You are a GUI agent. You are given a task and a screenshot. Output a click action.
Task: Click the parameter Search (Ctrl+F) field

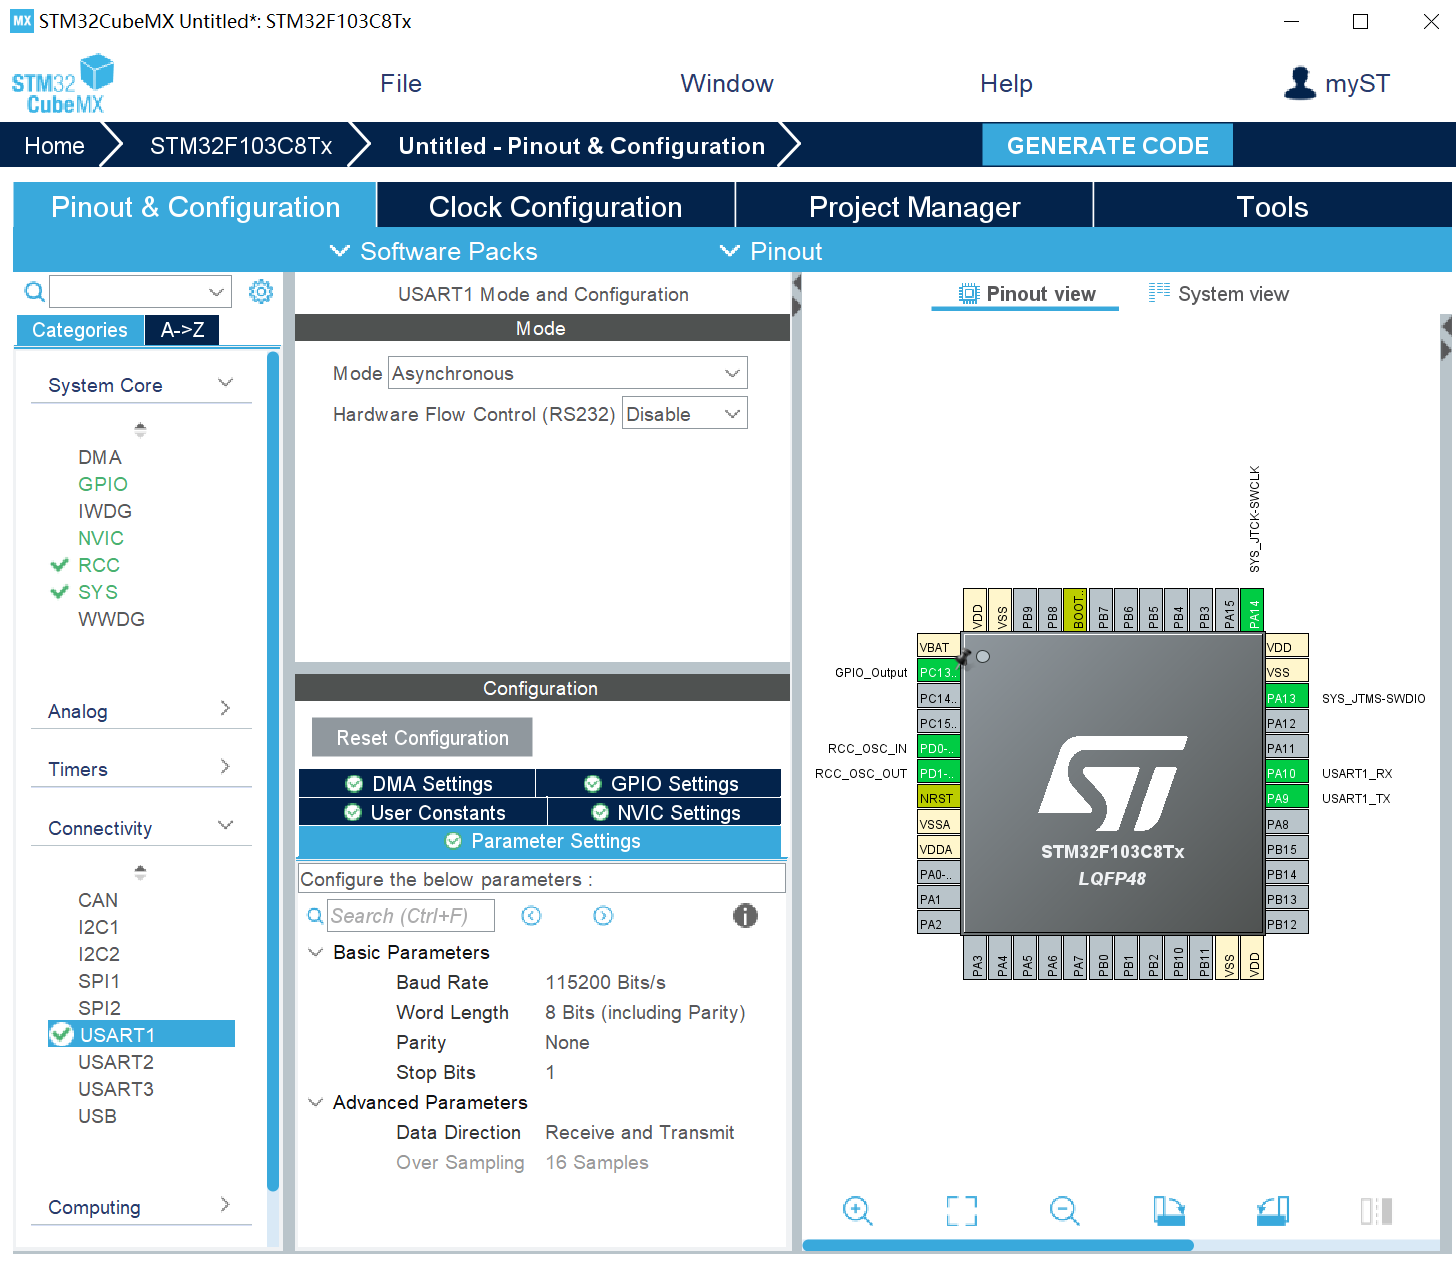coord(411,916)
